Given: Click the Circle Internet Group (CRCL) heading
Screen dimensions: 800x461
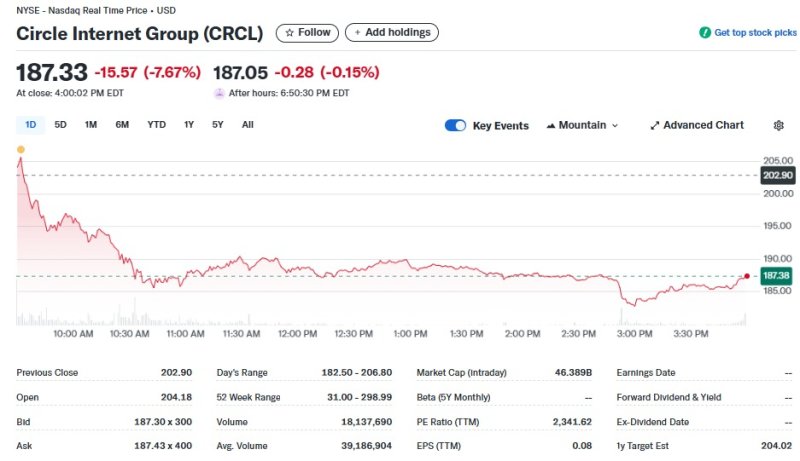Looking at the screenshot, I should coord(140,34).
